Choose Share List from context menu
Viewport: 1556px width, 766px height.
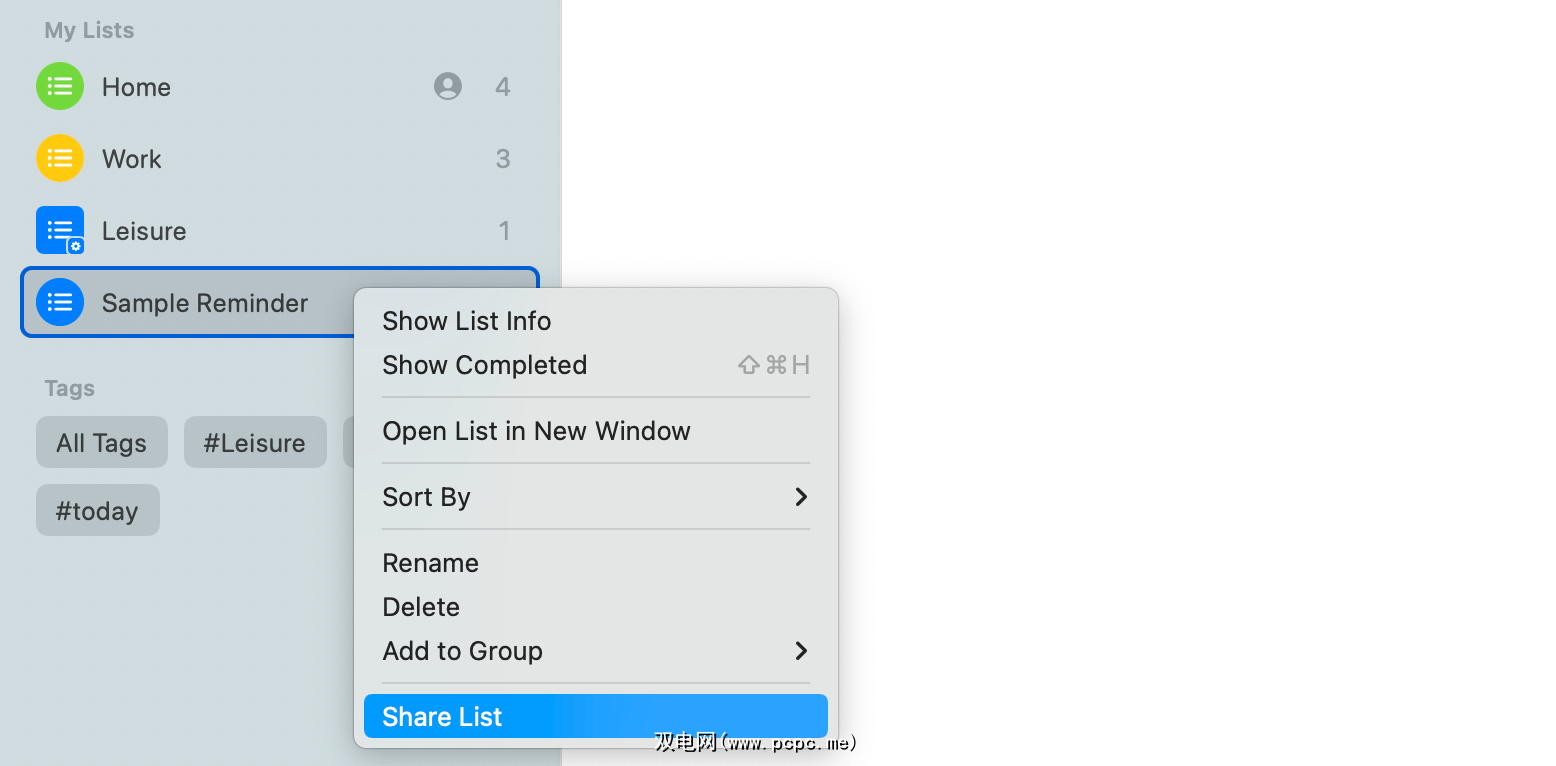[595, 717]
